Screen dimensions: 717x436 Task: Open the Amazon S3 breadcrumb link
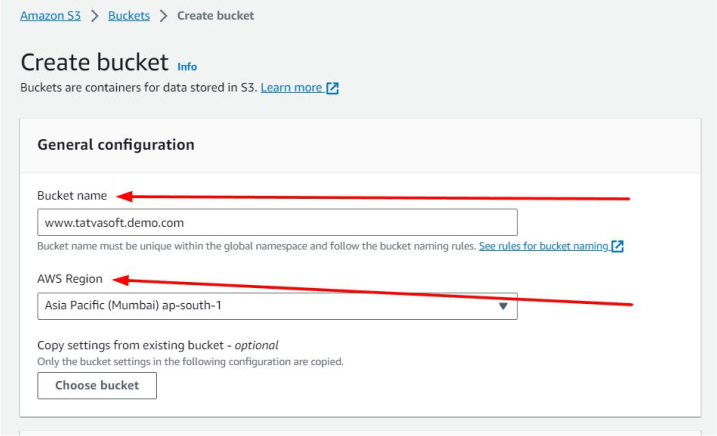click(x=52, y=16)
